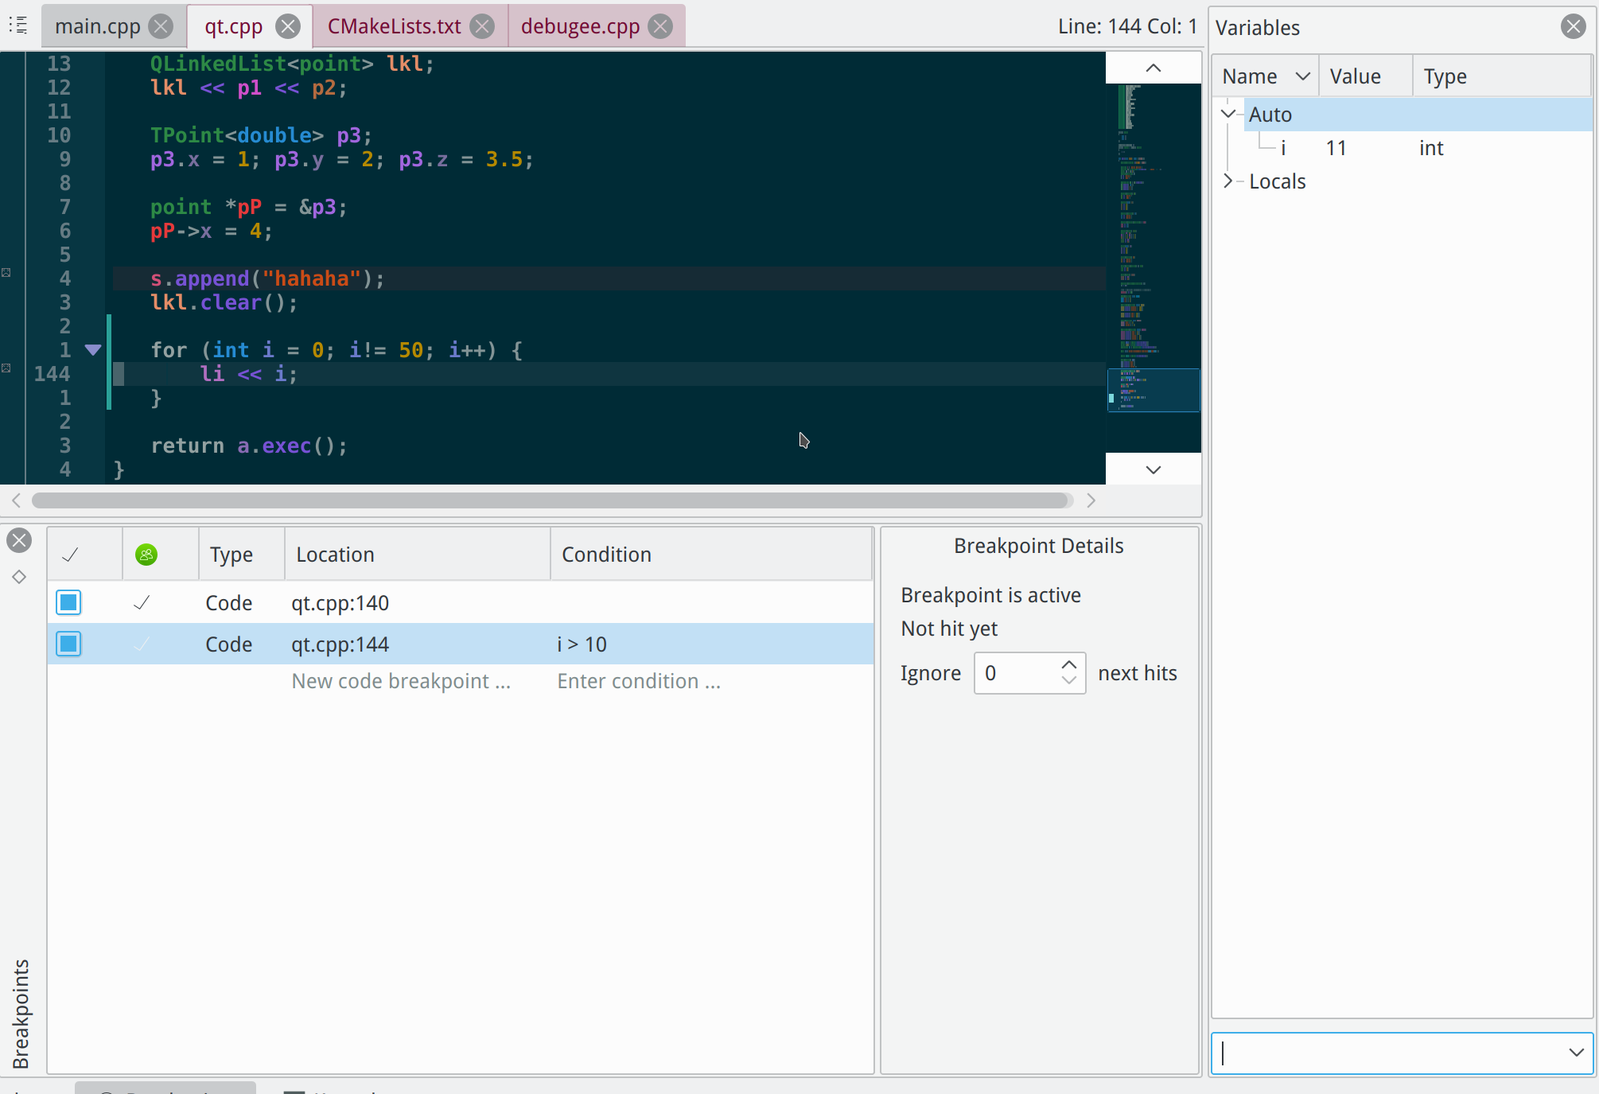Close the main.cpp tab

(x=160, y=27)
